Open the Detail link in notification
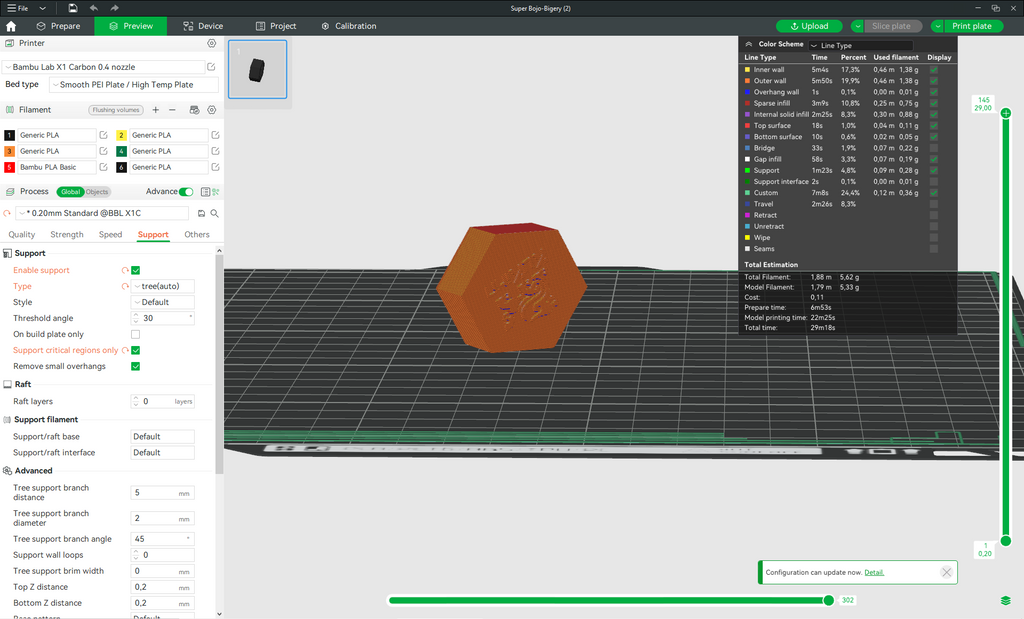 [x=874, y=573]
